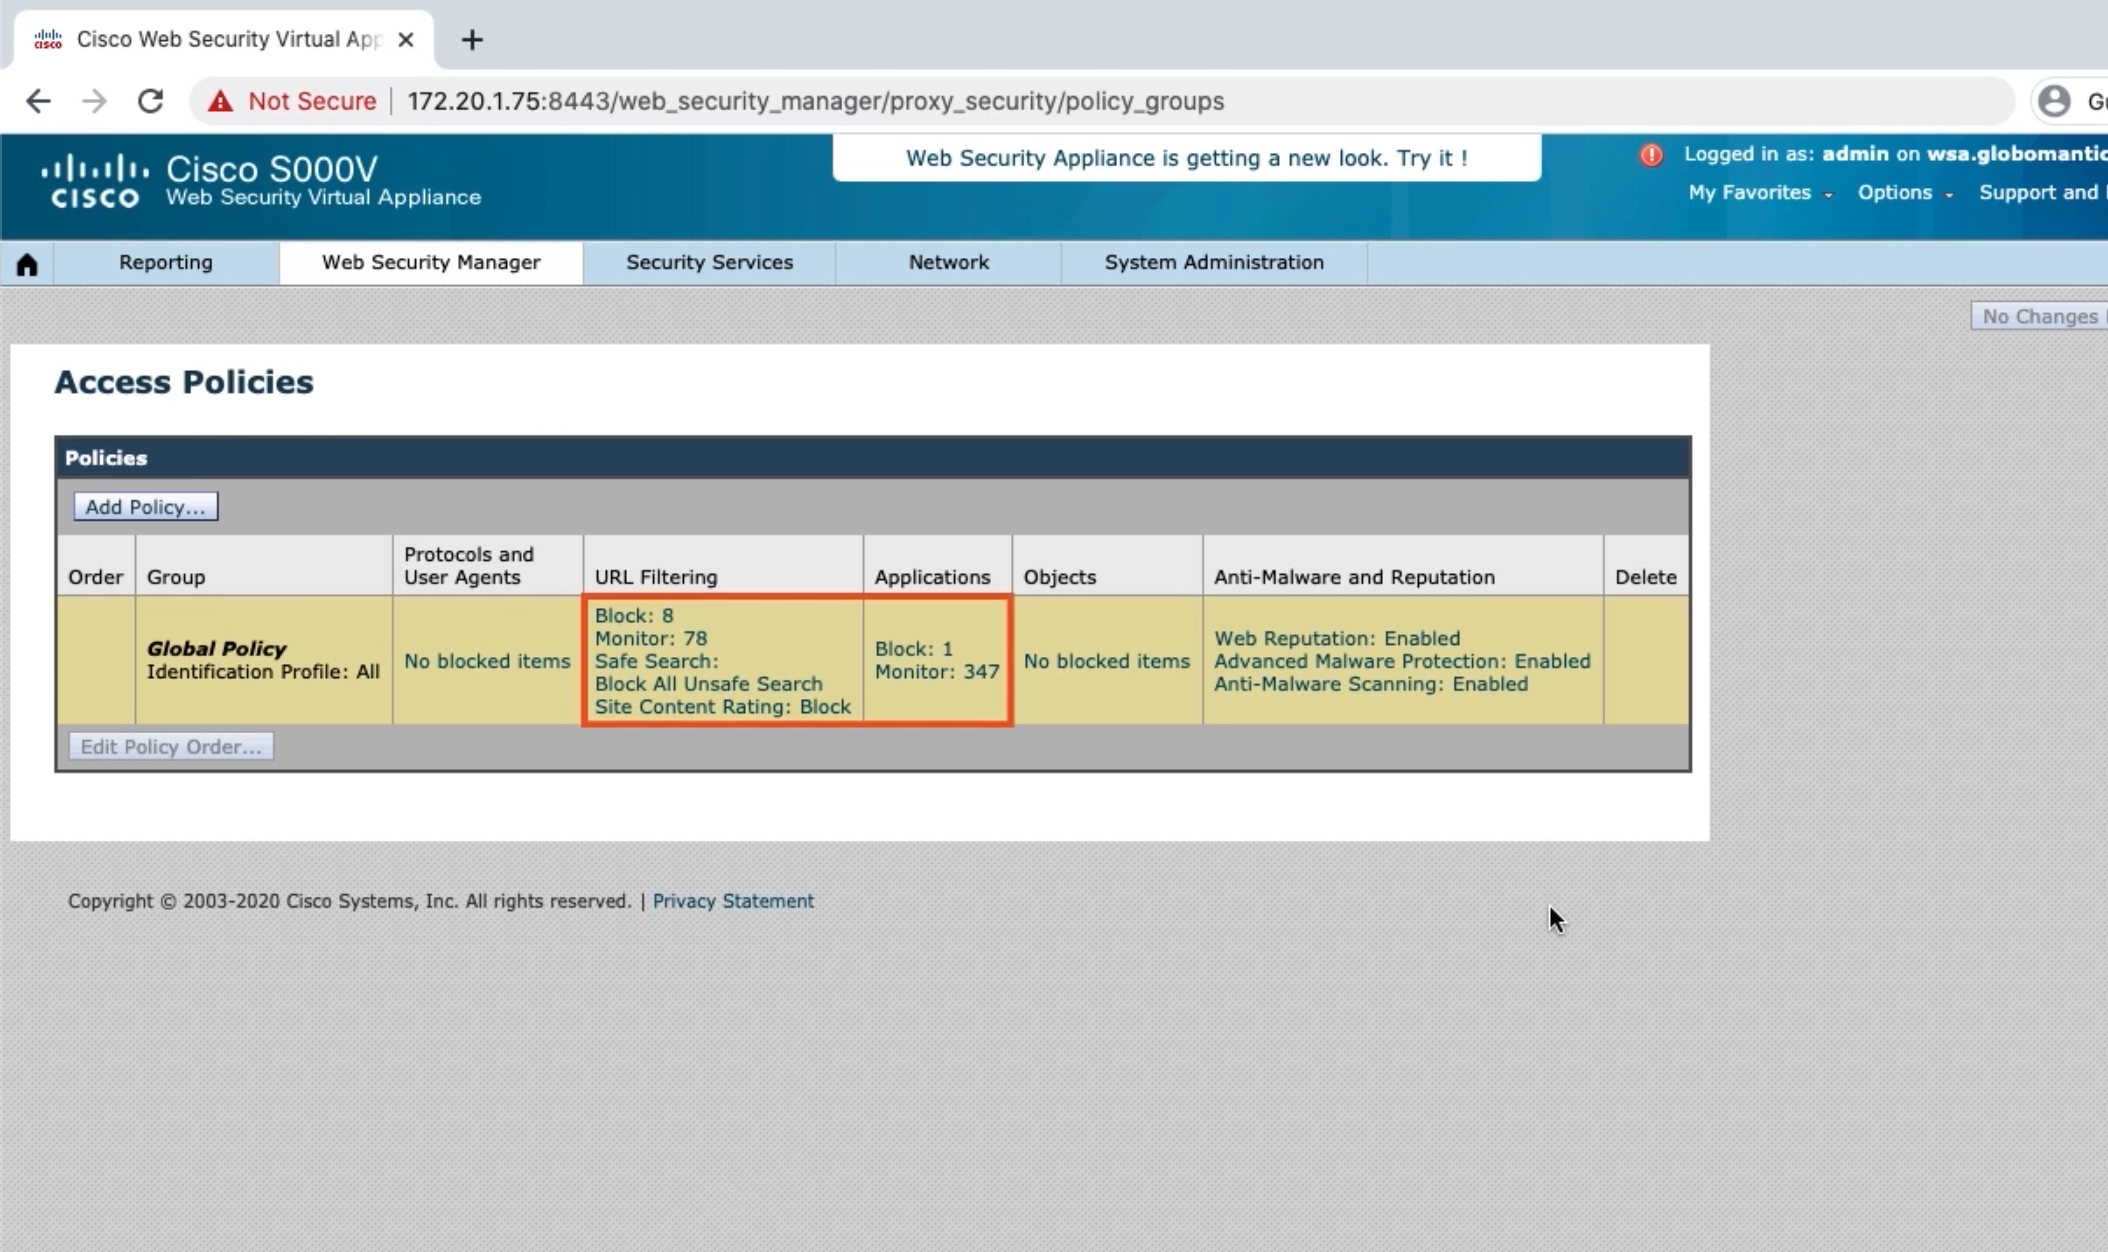Open the System Administration menu
2108x1252 pixels.
click(x=1214, y=262)
